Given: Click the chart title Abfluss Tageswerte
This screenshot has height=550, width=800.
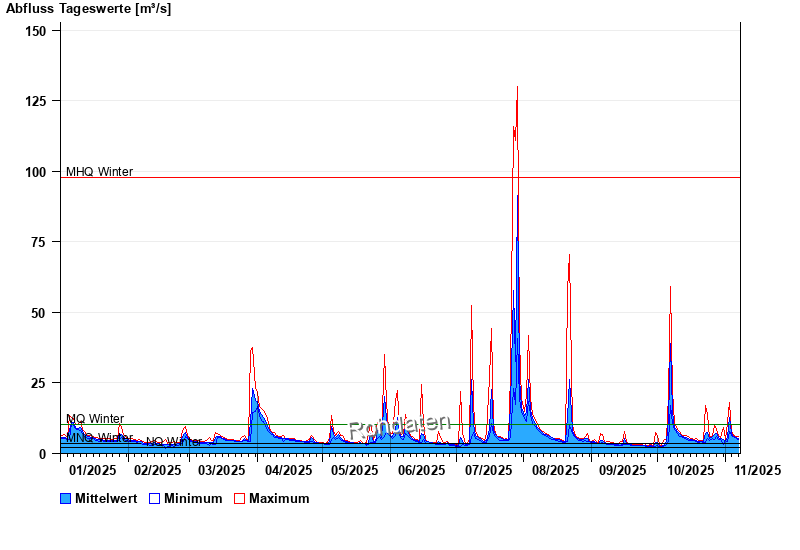Looking at the screenshot, I should tap(88, 9).
